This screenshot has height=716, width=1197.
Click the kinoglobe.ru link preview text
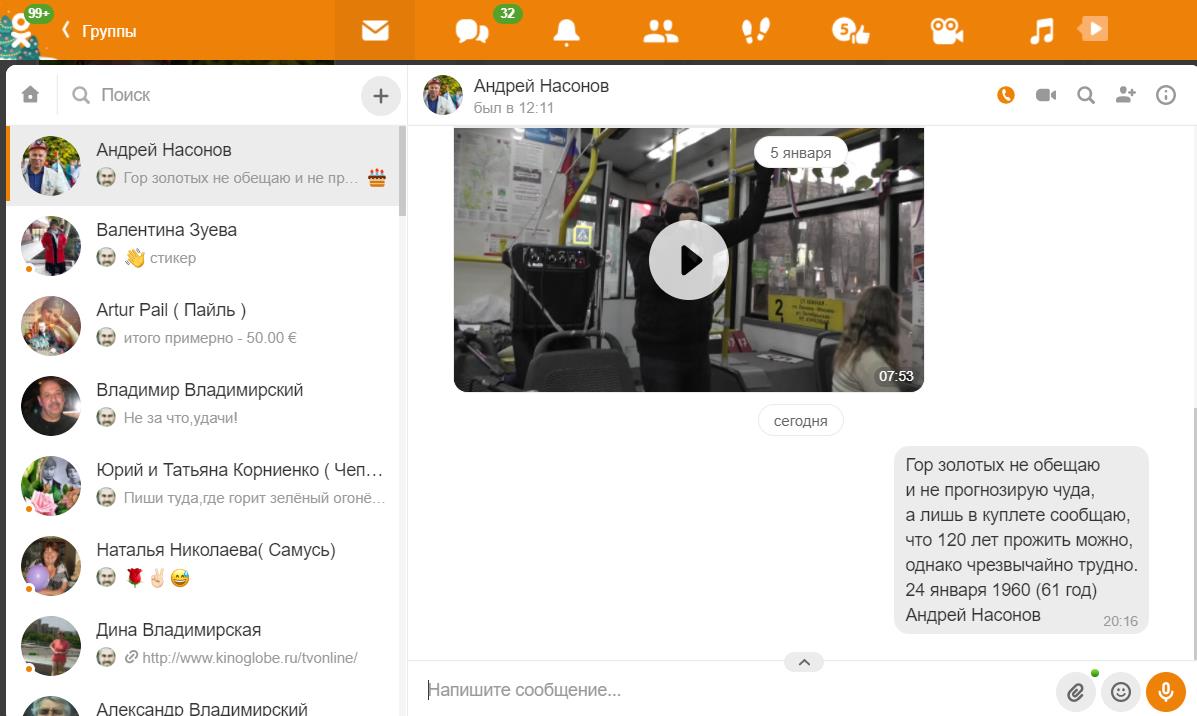pyautogui.click(x=250, y=657)
